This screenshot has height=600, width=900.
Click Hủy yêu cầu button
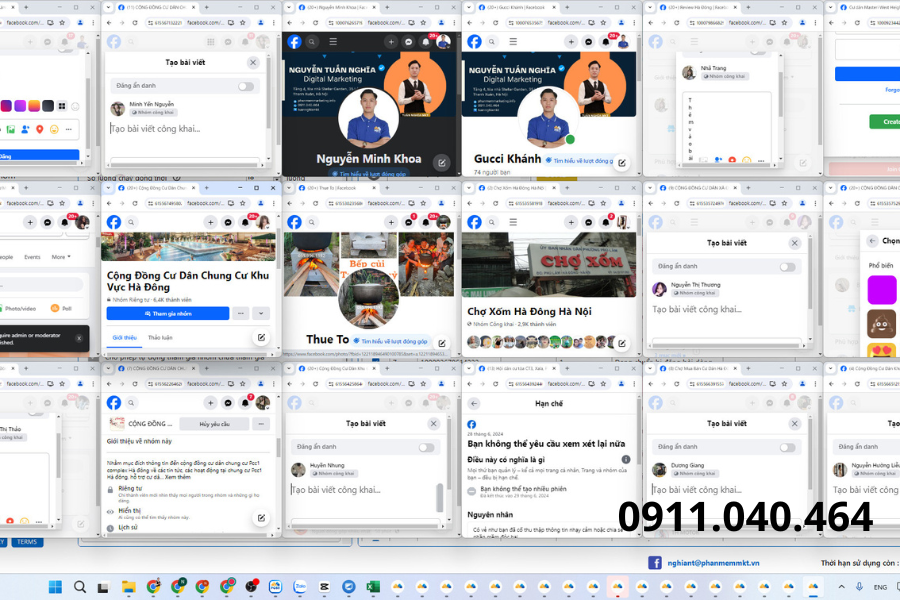(214, 424)
